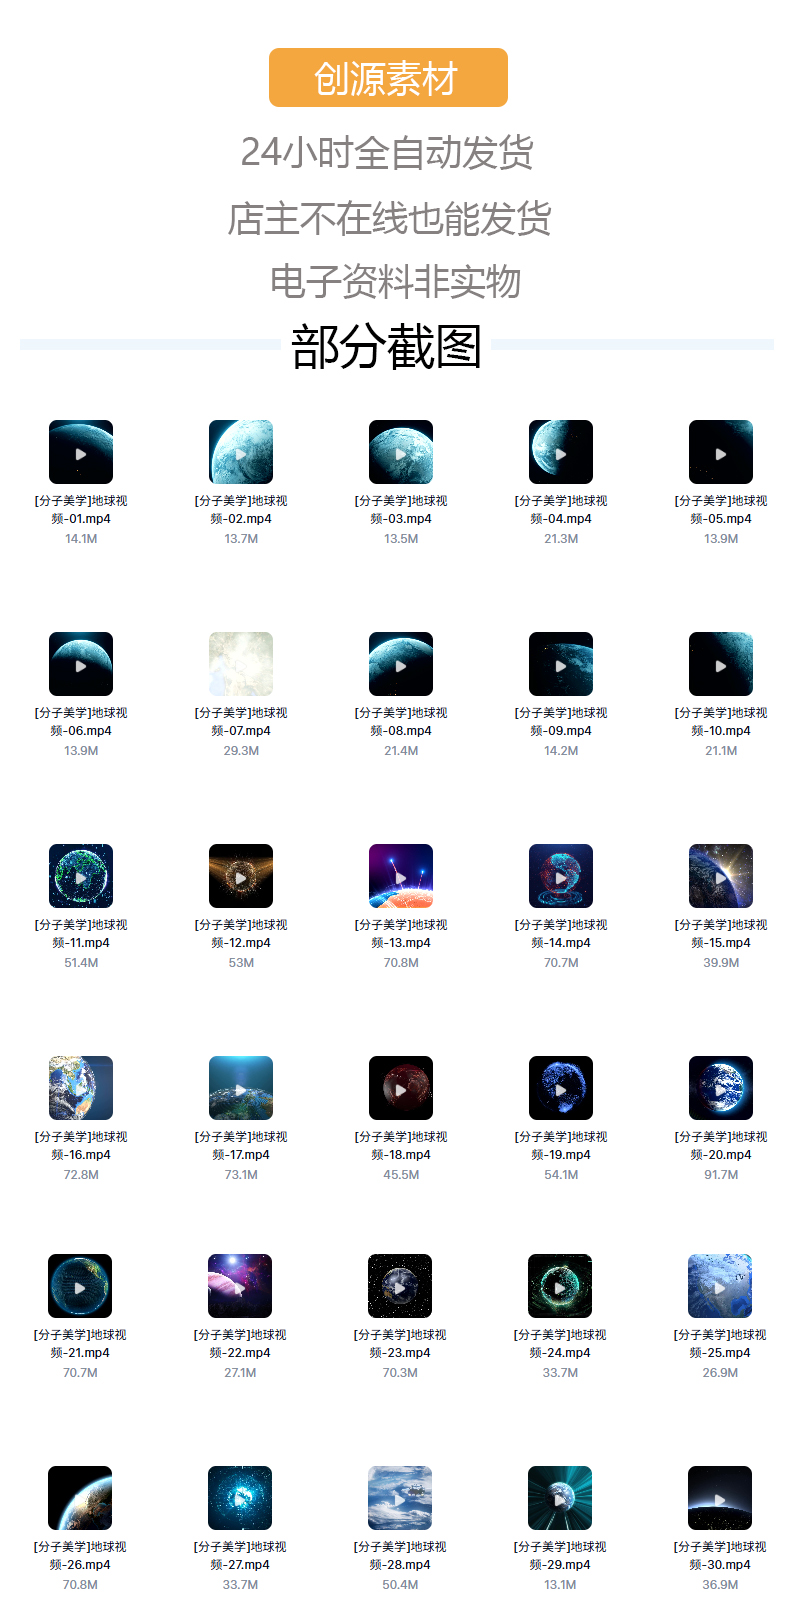Open thumbnail of 地球视频-14.mp4
This screenshot has width=800, height=1600.
point(561,876)
